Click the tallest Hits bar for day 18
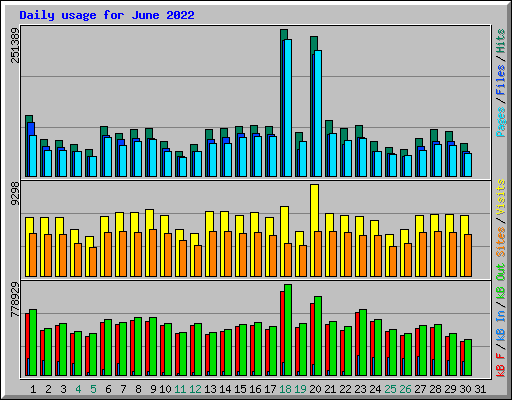 pos(284,34)
